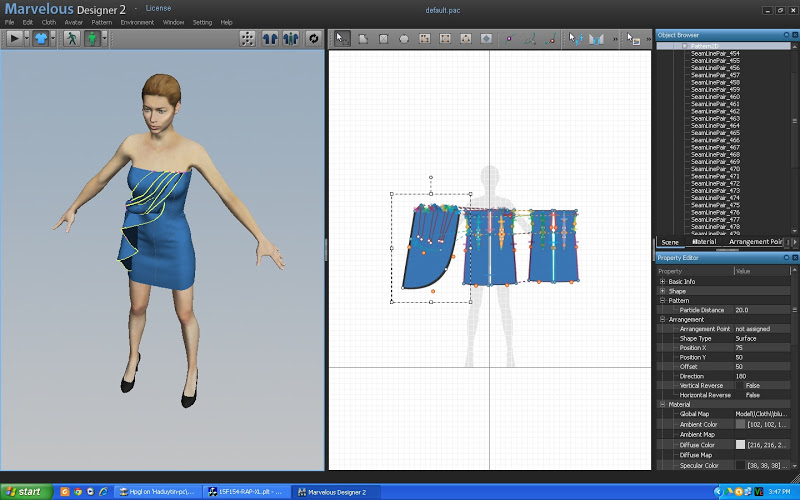Open the Windows start button
The width and height of the screenshot is (800, 500).
pos(27,492)
